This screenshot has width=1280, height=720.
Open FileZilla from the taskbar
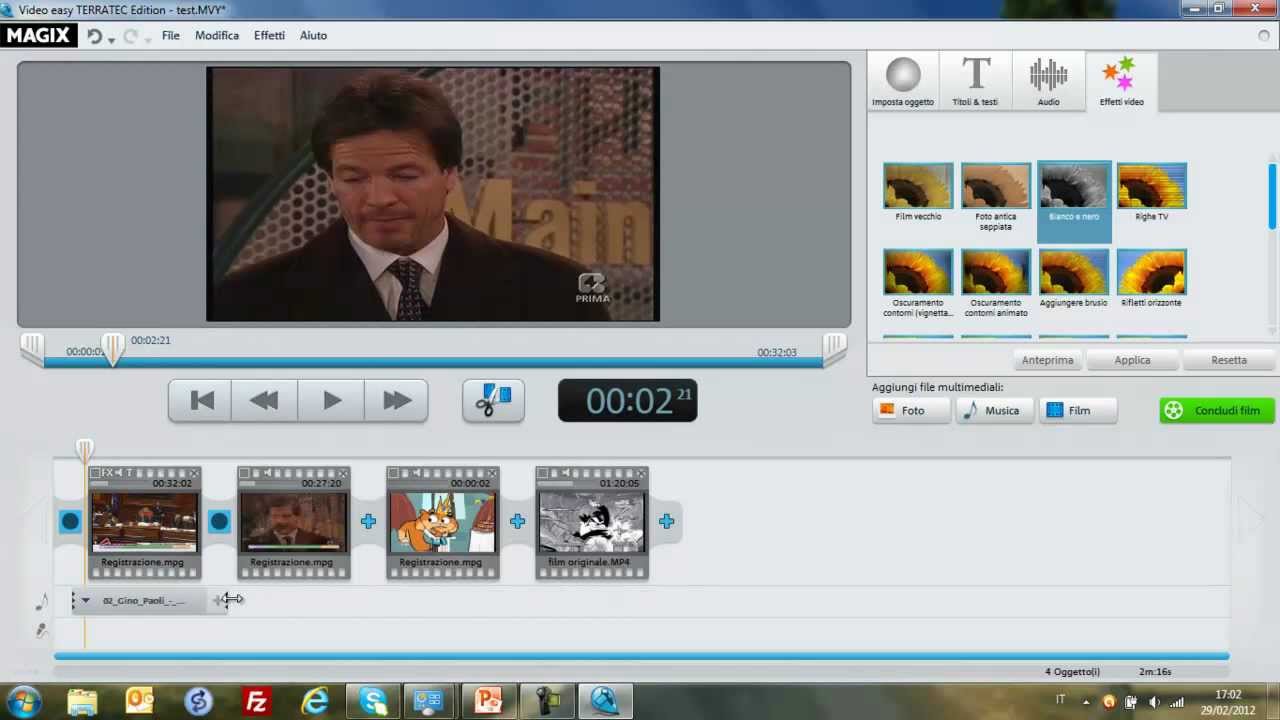point(256,701)
